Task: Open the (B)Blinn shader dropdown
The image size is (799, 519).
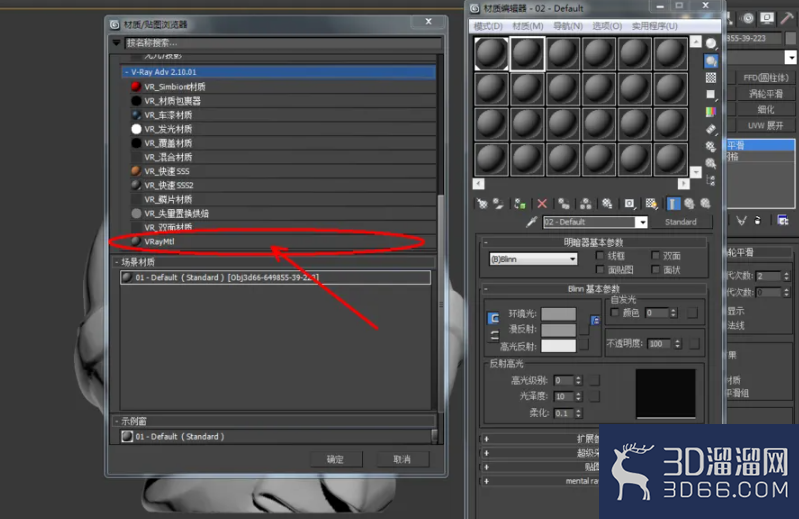Action: [533, 259]
